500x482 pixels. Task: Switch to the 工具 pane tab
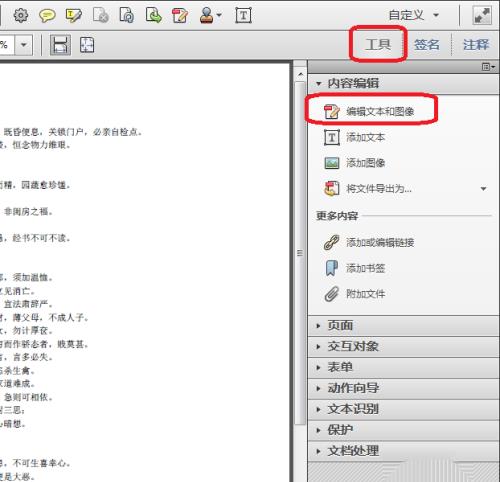point(378,44)
